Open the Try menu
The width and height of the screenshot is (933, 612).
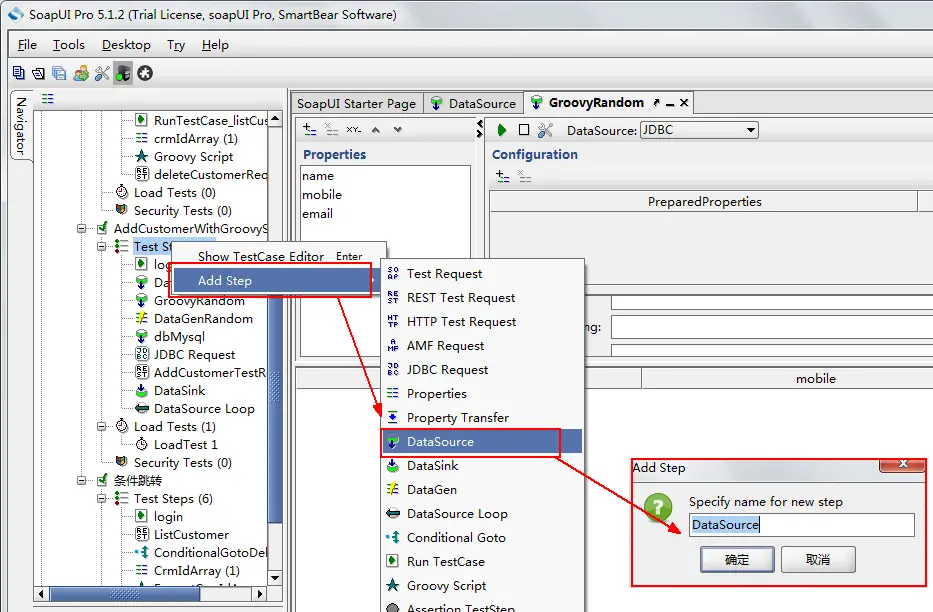tap(176, 45)
